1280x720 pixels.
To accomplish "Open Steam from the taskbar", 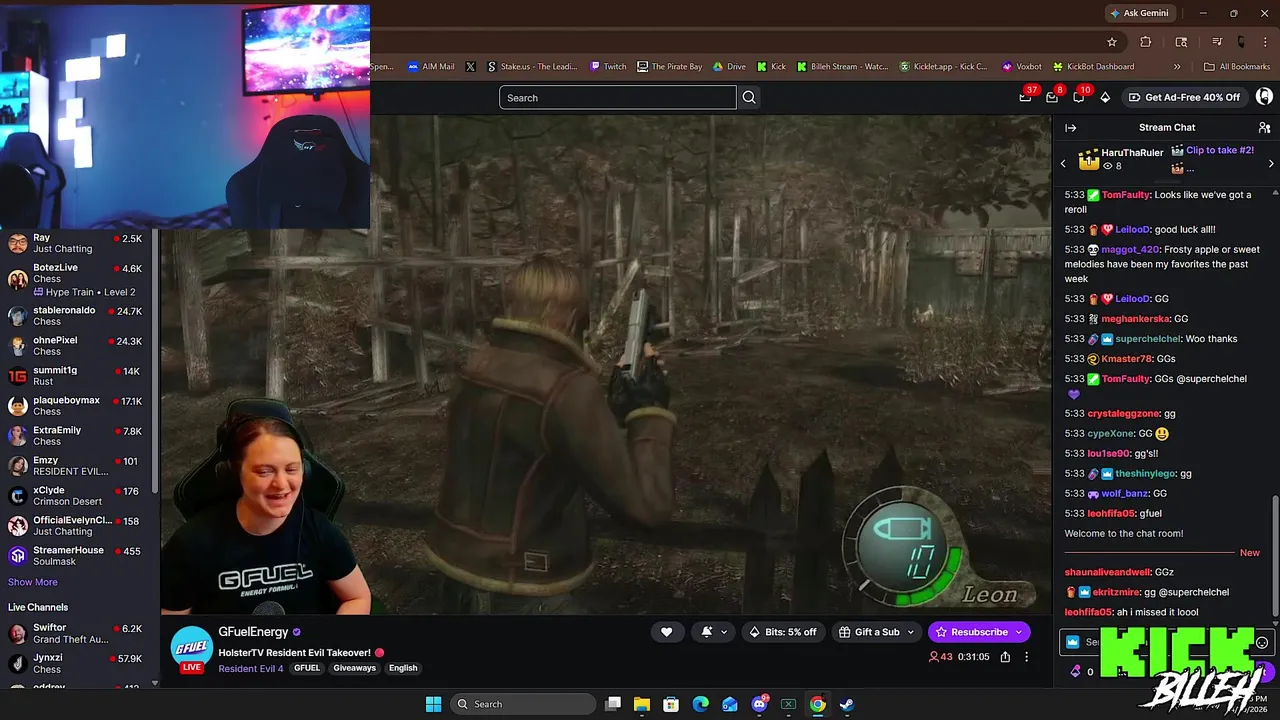I will point(847,704).
